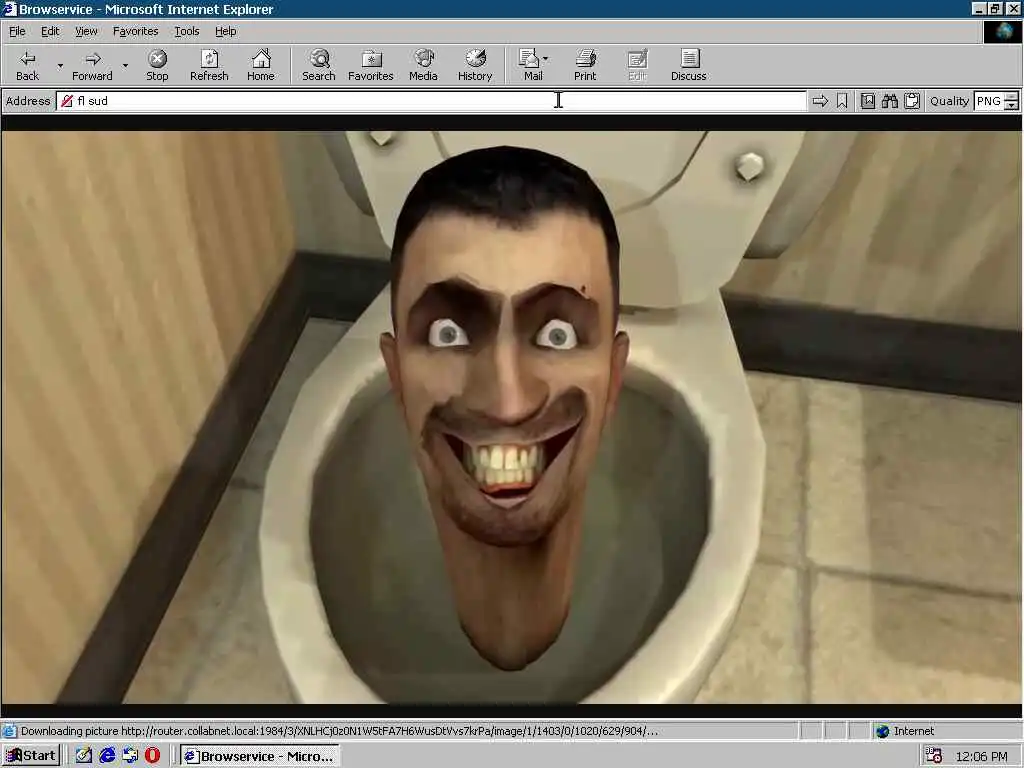Click the Show Desktop quick launch icon

(x=130, y=756)
